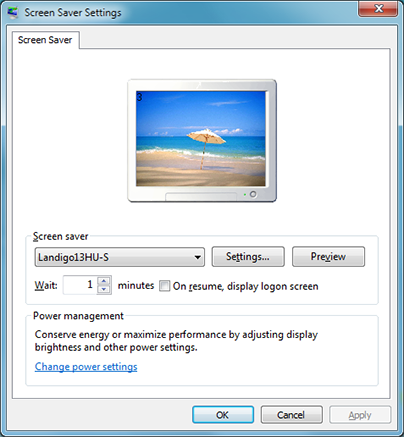Focus the Wait minutes number field
404x437 pixels.
pos(80,285)
